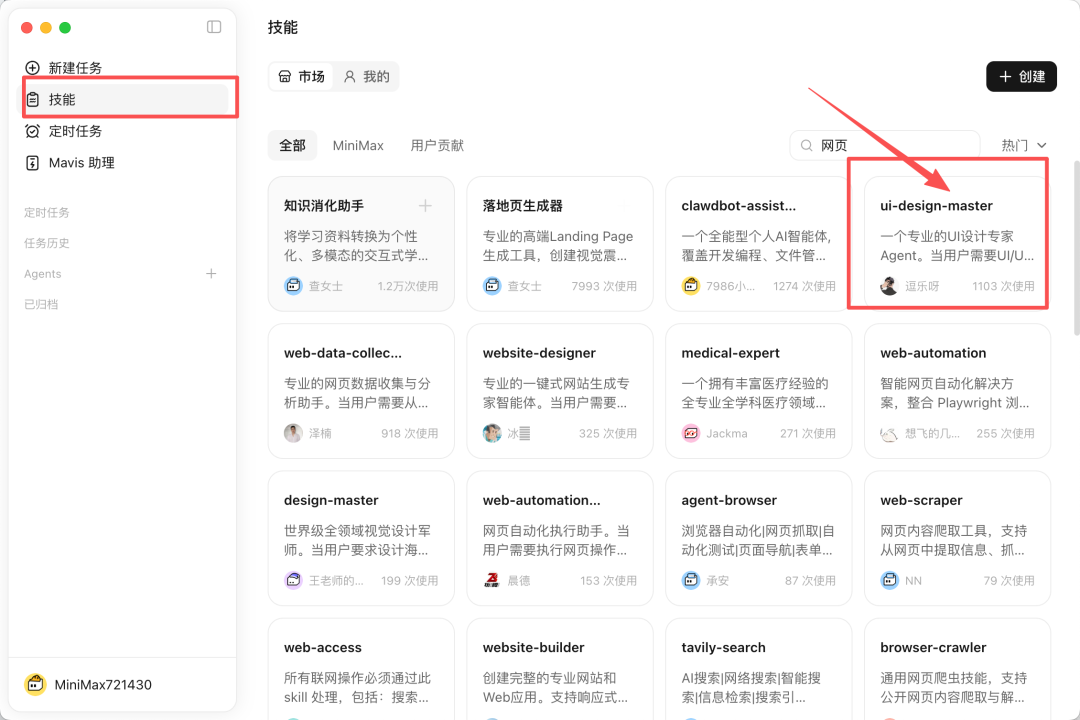Click Jackma avatar on medical-expert card
This screenshot has width=1080, height=720.
coord(691,433)
